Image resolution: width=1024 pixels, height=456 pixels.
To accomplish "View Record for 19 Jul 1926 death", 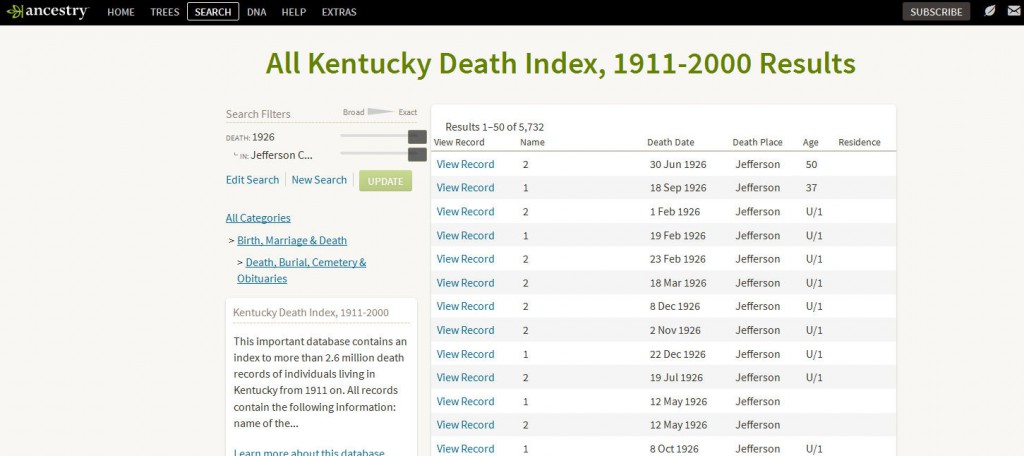I will [x=465, y=378].
